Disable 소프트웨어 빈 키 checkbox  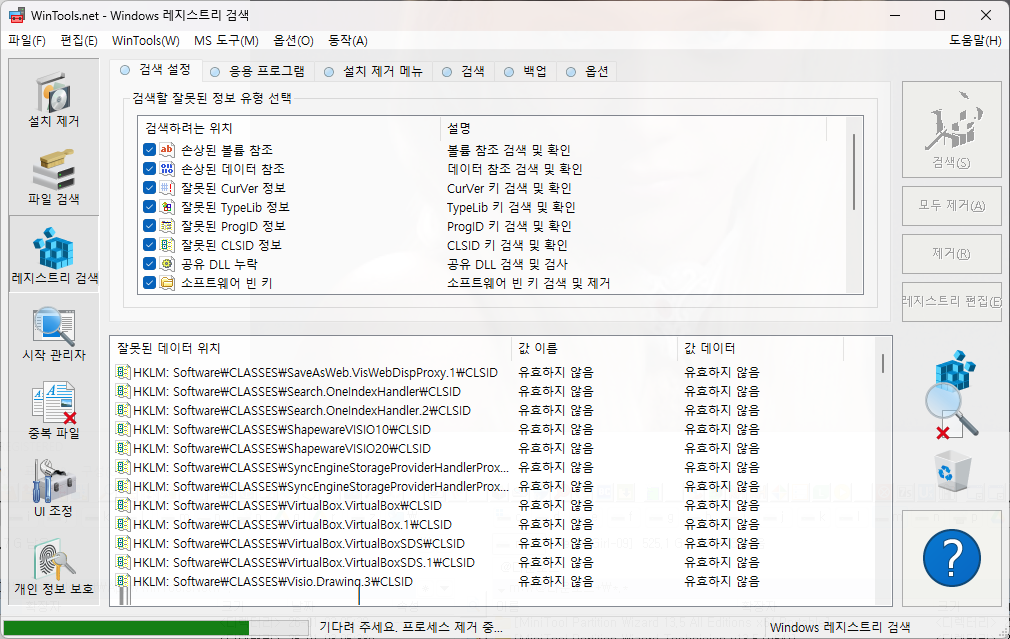[x=149, y=283]
